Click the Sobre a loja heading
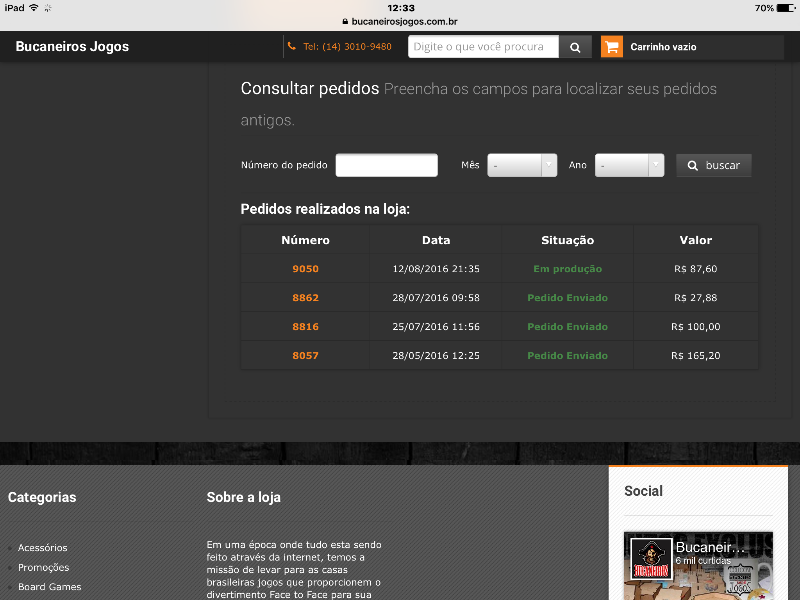 243,497
